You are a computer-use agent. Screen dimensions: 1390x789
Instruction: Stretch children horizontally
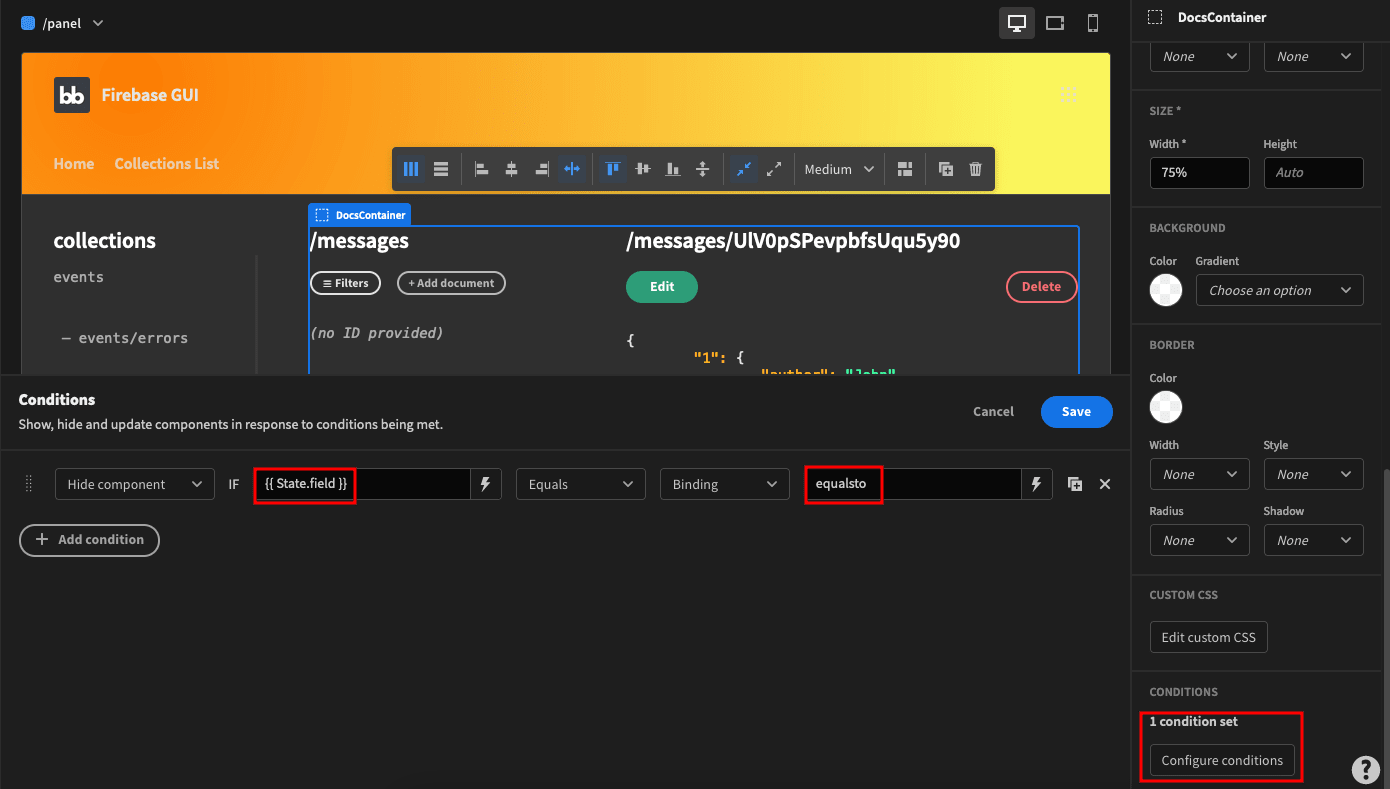click(x=572, y=169)
